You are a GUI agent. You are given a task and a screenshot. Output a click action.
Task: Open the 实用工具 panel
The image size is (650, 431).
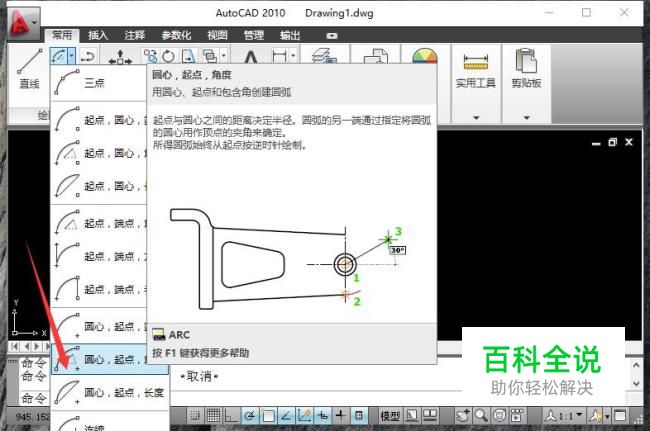coord(475,68)
